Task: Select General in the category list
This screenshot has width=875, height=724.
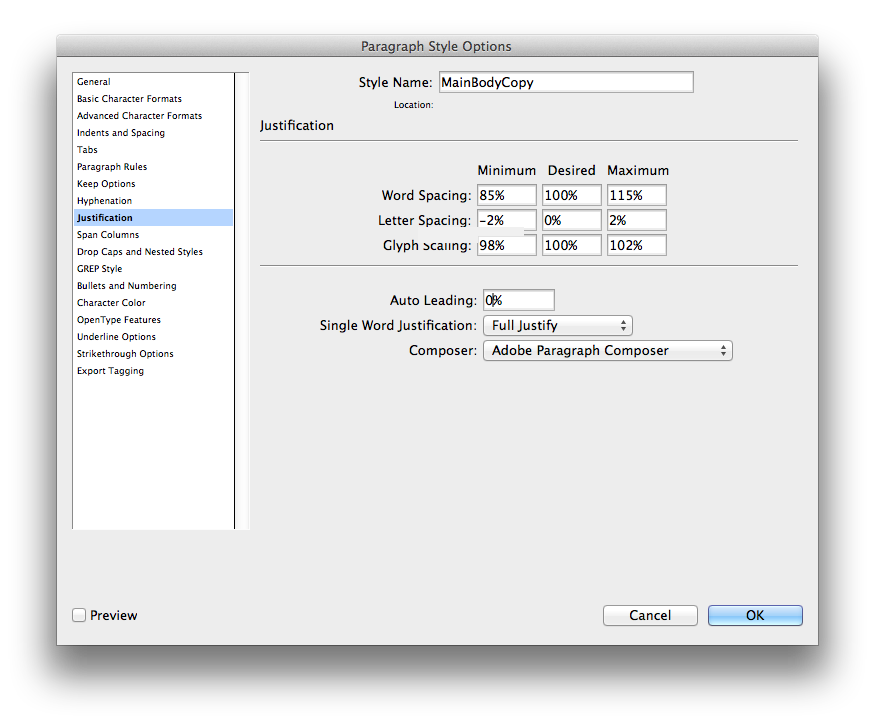Action: [x=94, y=82]
